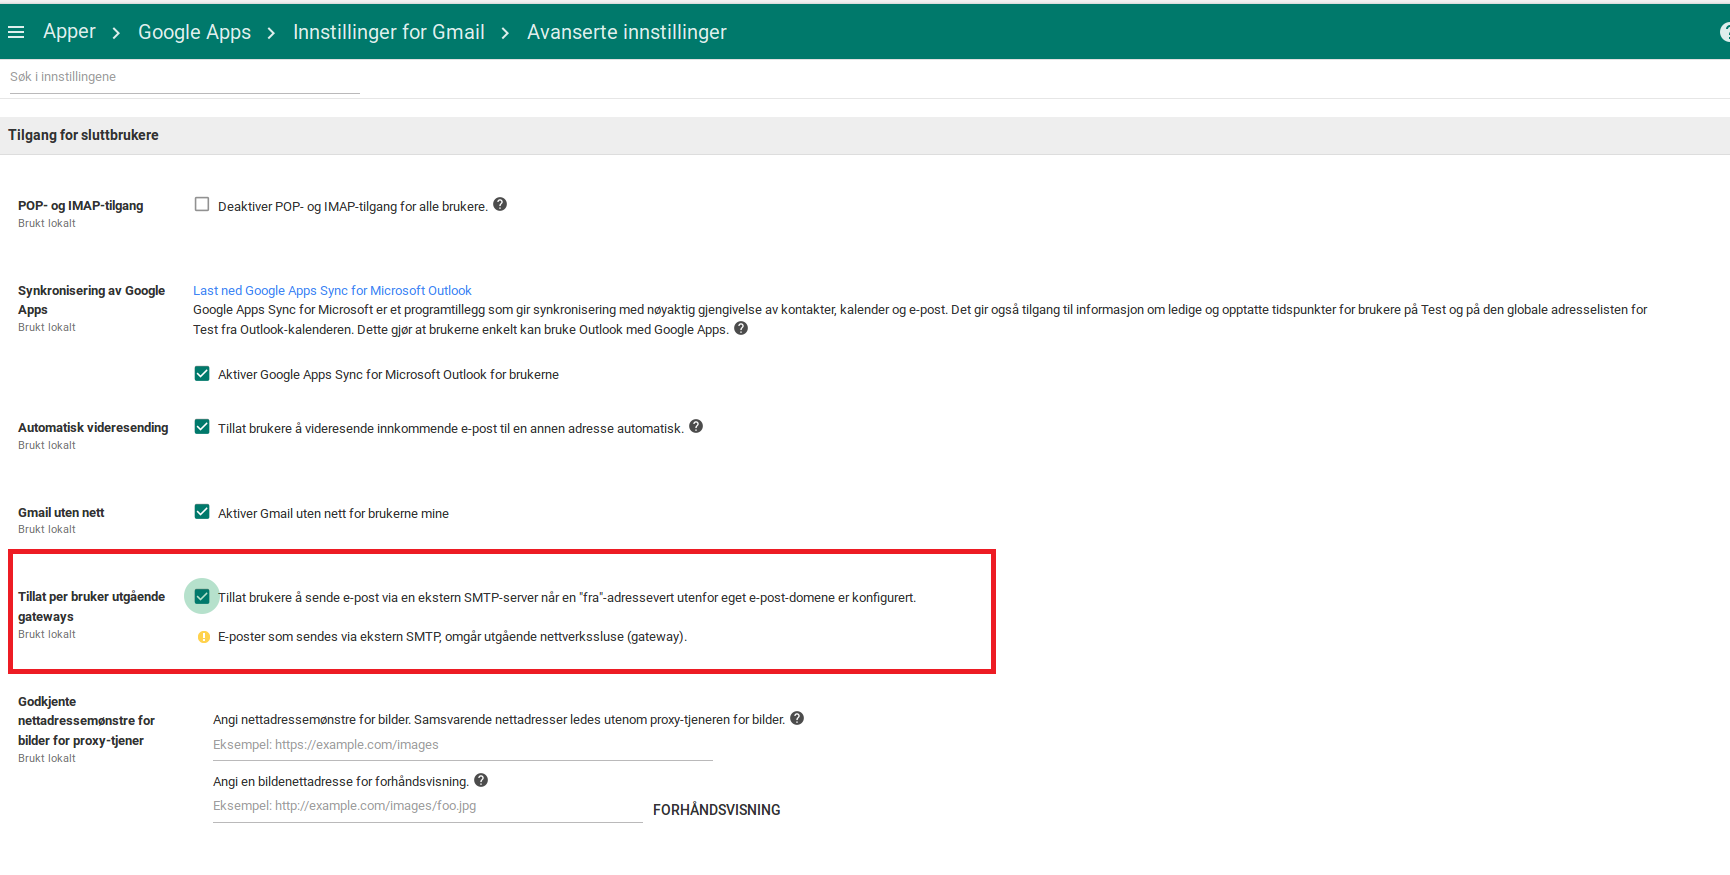Click Brukt lokalt under Automatisk videresending

(x=47, y=445)
